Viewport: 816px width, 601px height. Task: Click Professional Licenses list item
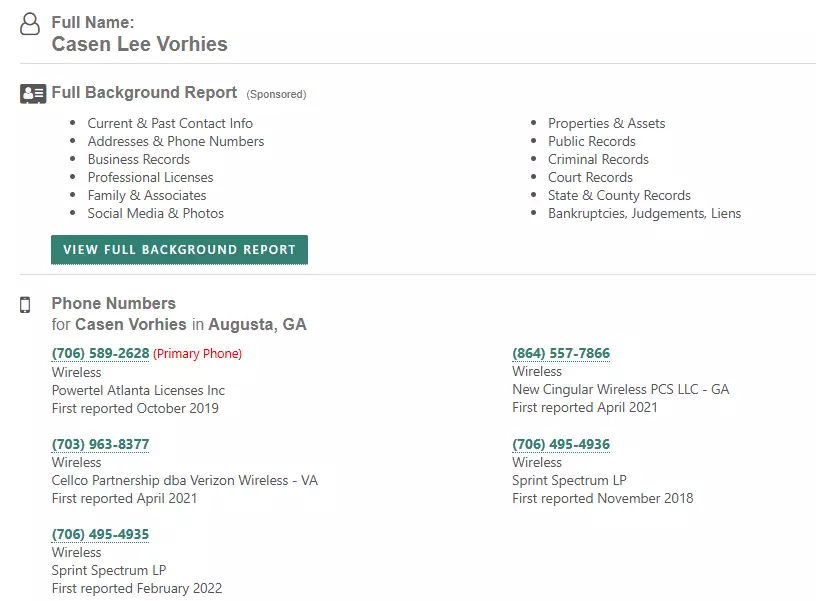(x=150, y=177)
